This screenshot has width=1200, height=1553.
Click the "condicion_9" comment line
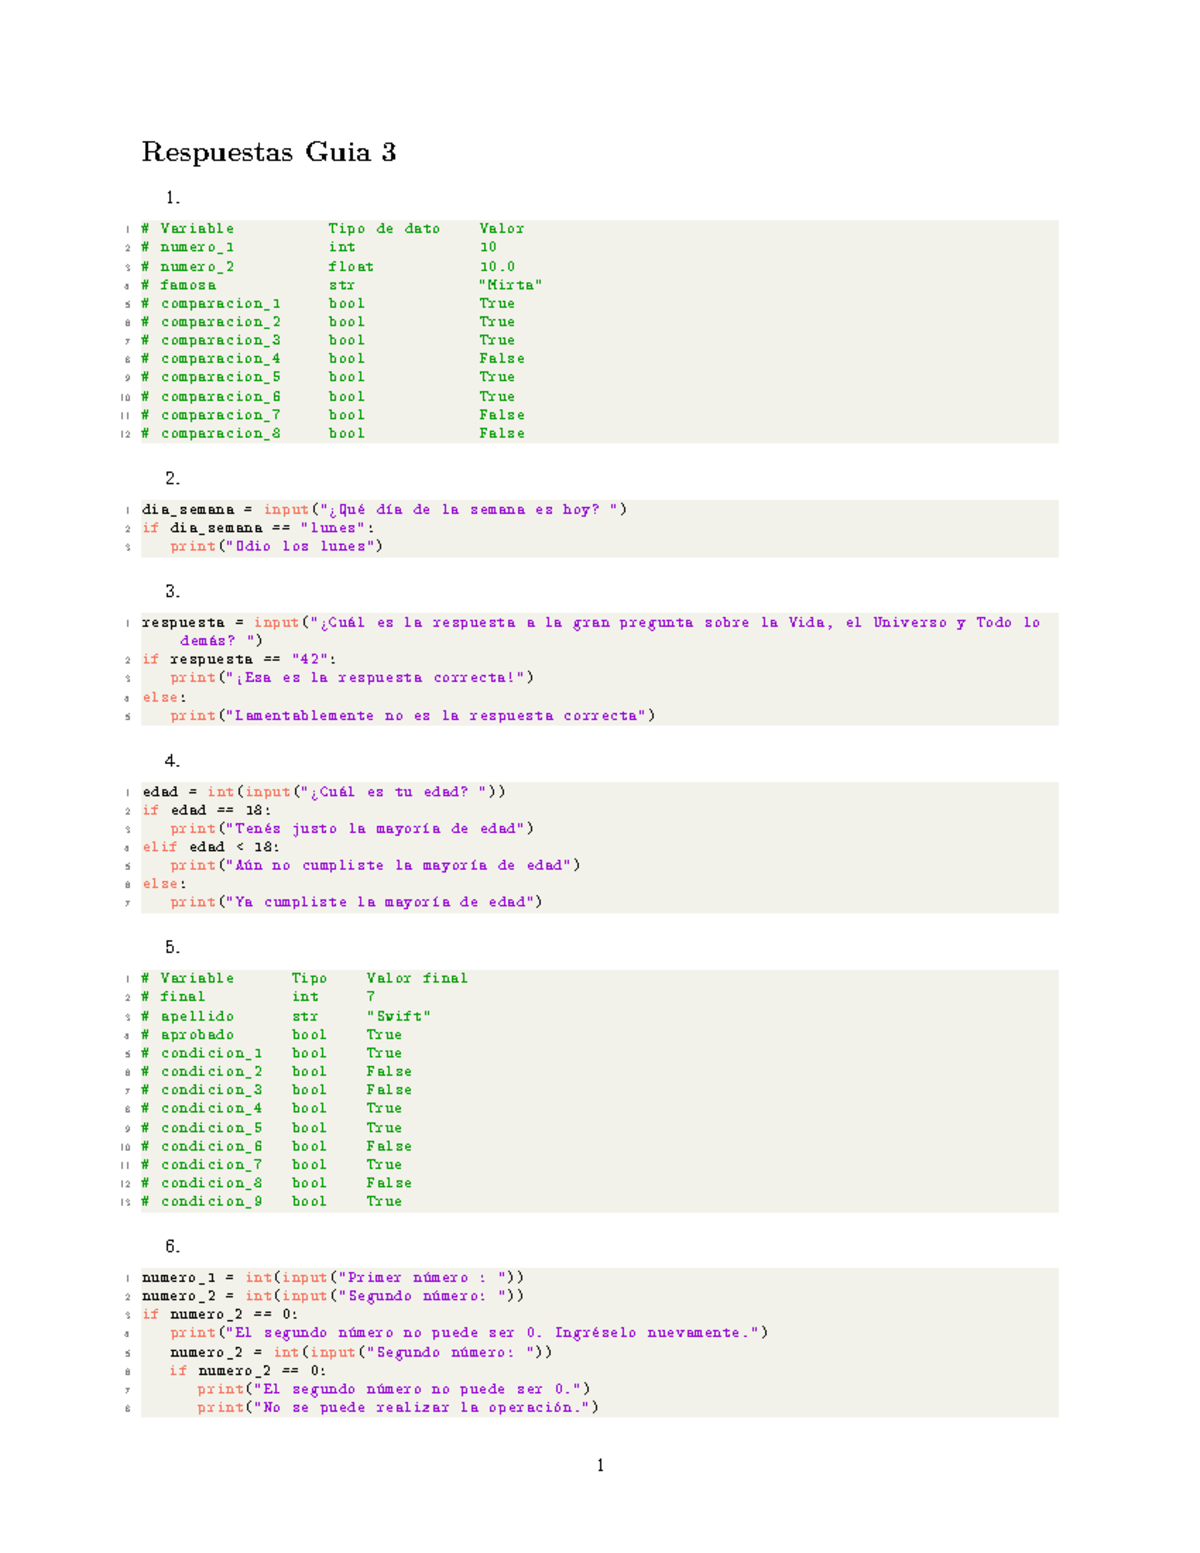coord(211,1202)
